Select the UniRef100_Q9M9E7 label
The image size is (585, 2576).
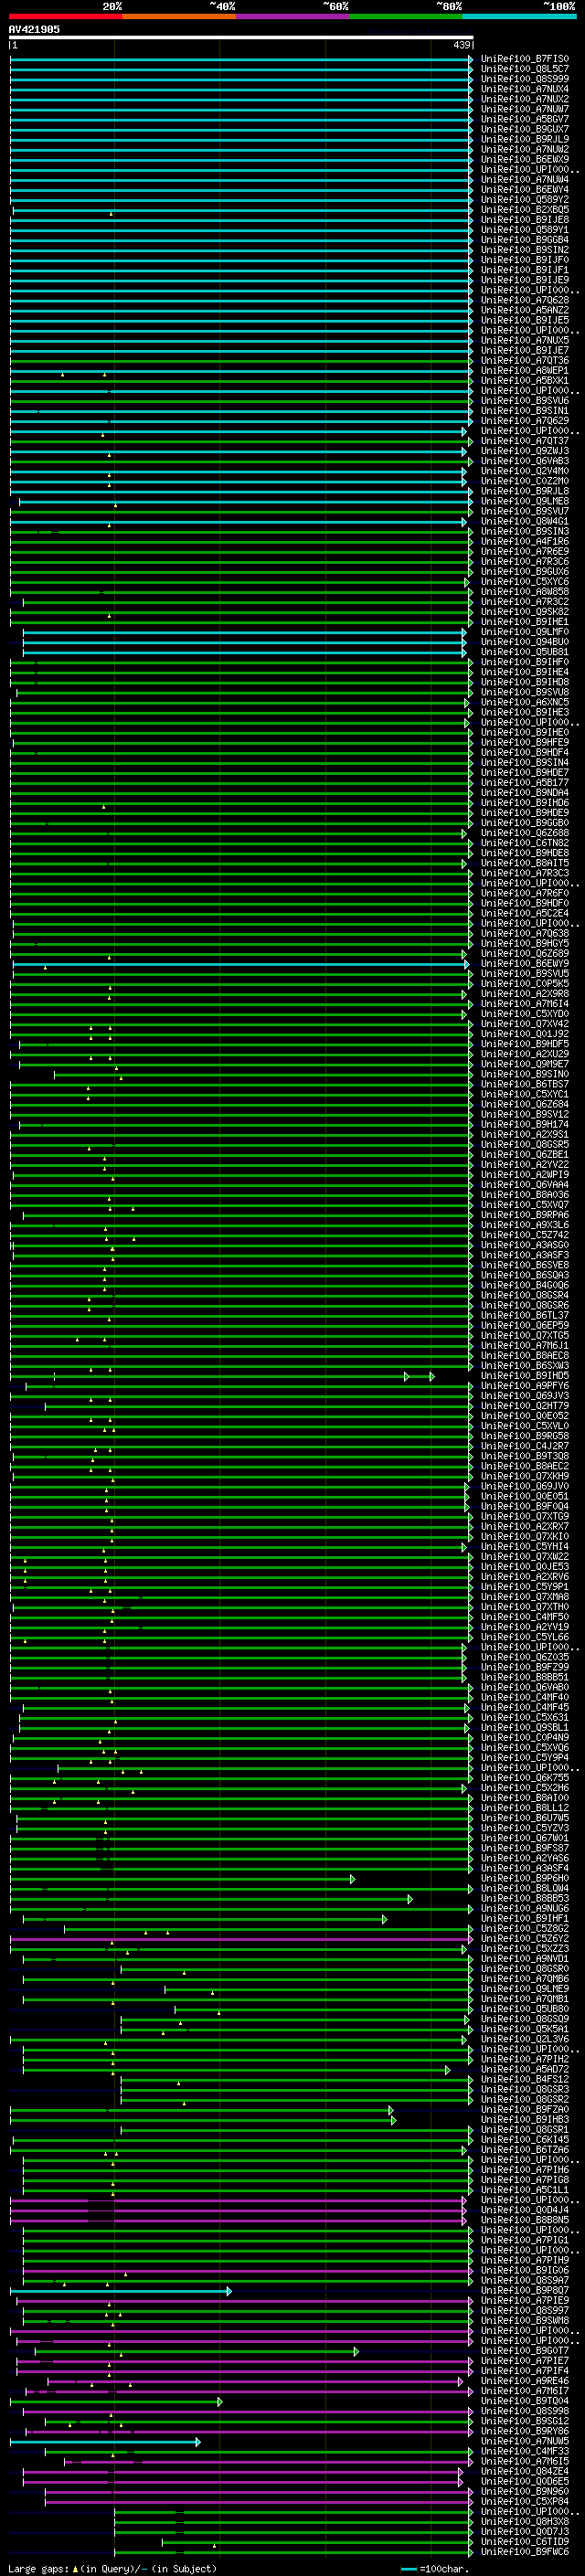[524, 1064]
